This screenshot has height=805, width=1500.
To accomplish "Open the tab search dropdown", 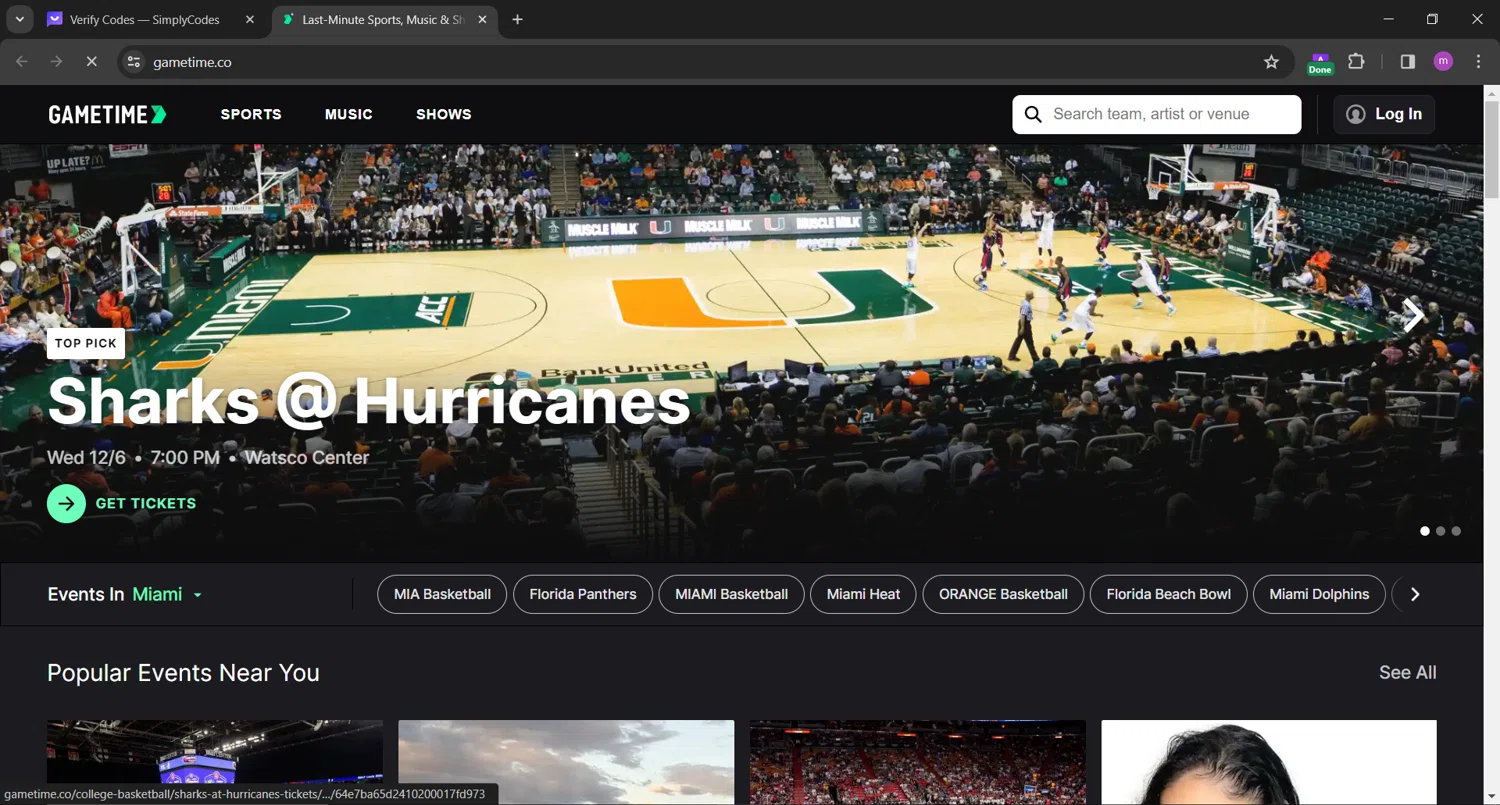I will pyautogui.click(x=19, y=20).
